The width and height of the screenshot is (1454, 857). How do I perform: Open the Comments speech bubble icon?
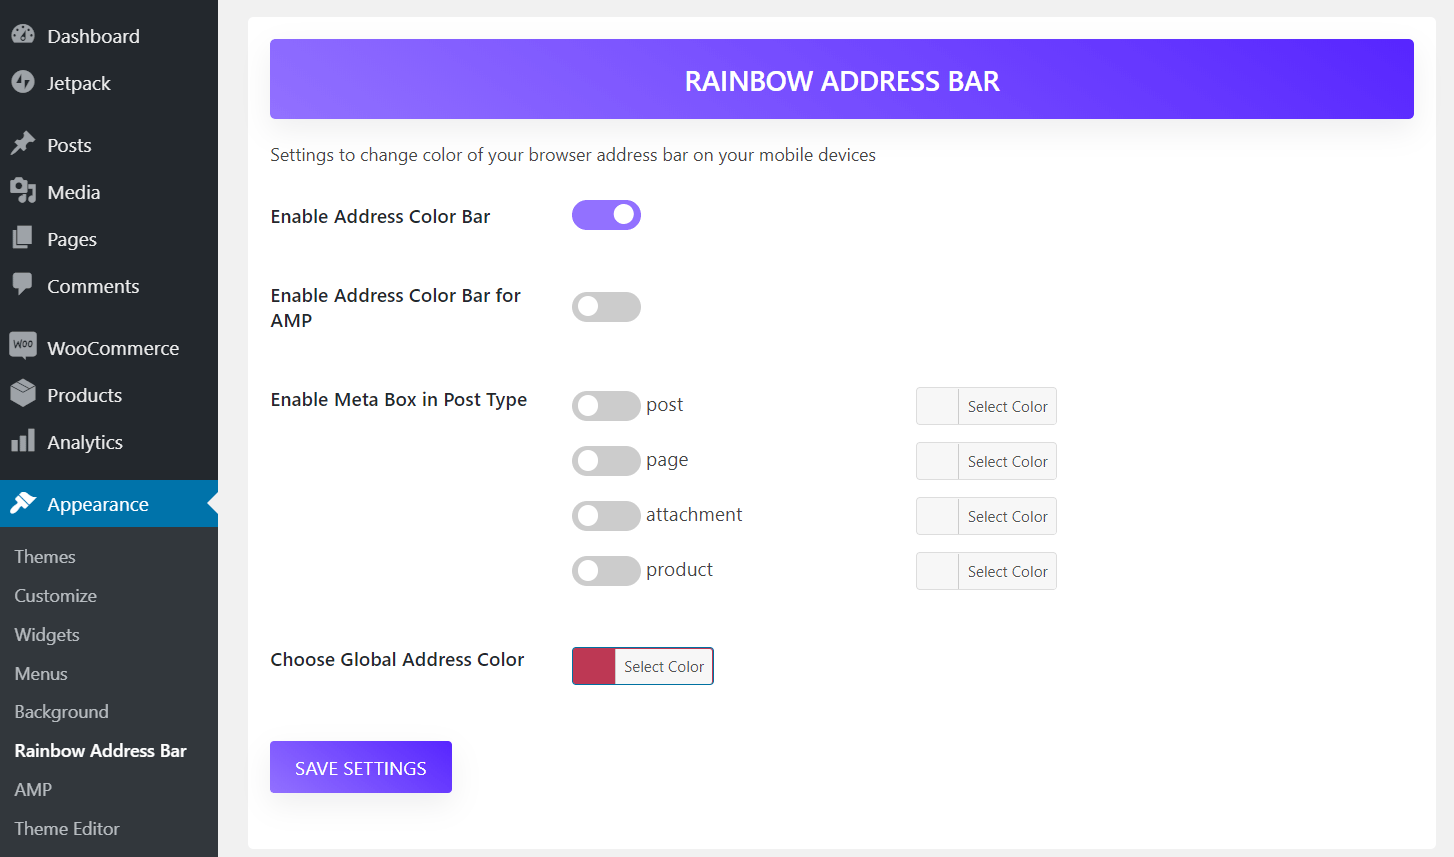[23, 285]
